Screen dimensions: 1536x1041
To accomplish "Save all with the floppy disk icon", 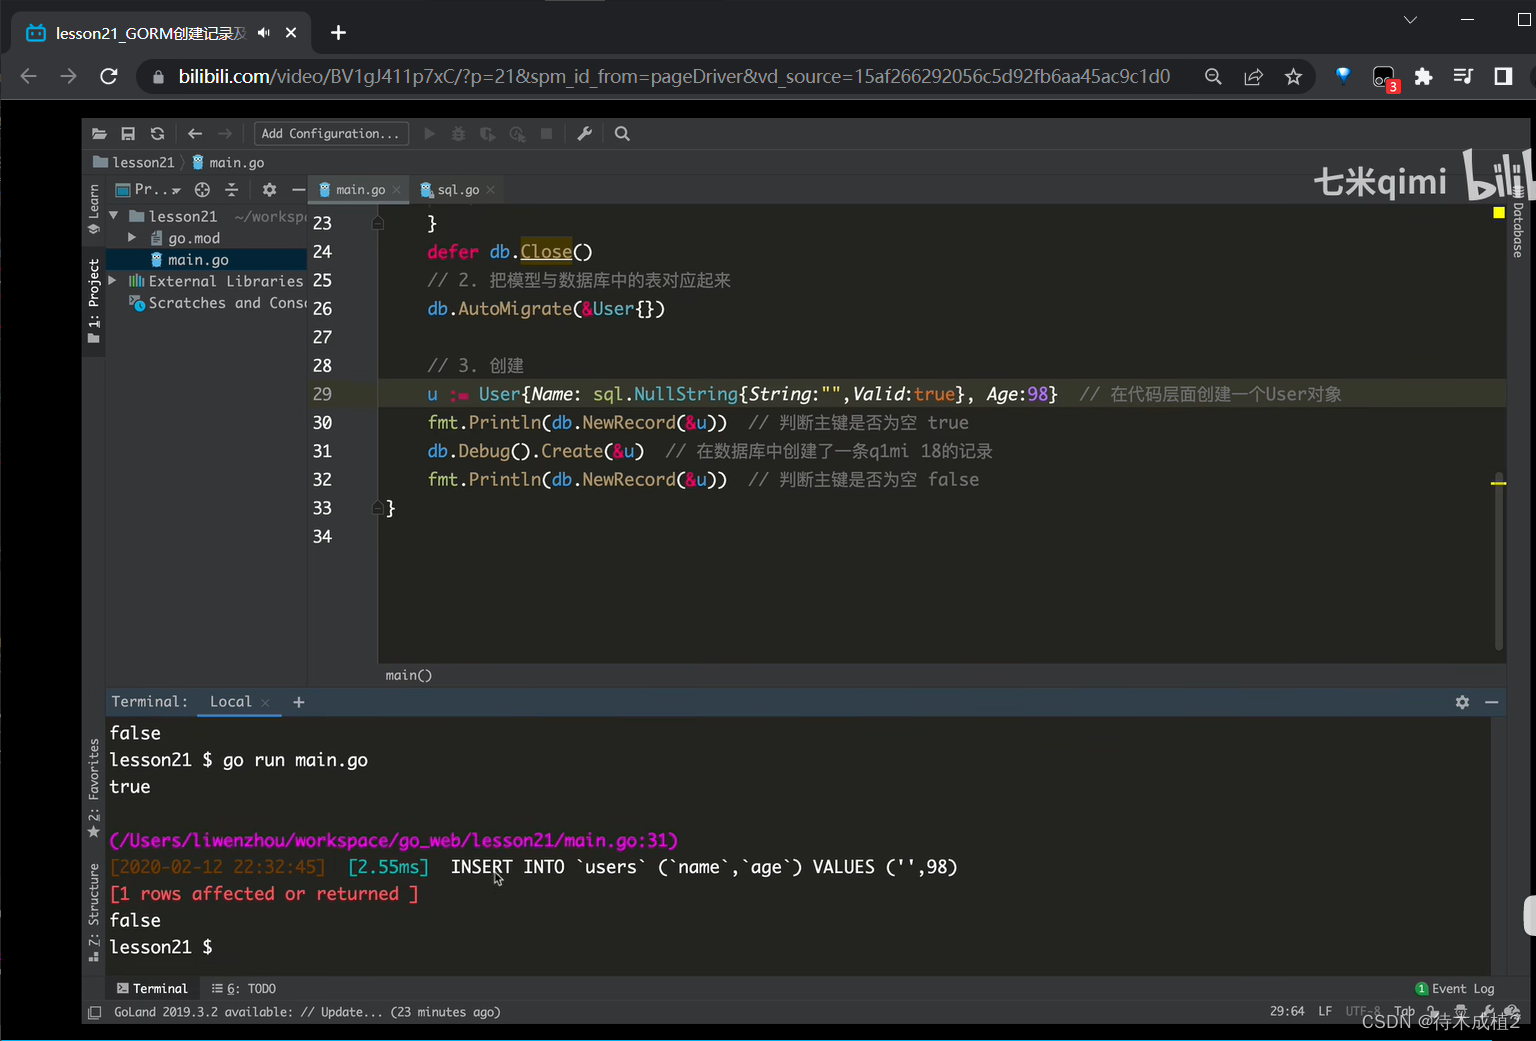I will tap(128, 134).
